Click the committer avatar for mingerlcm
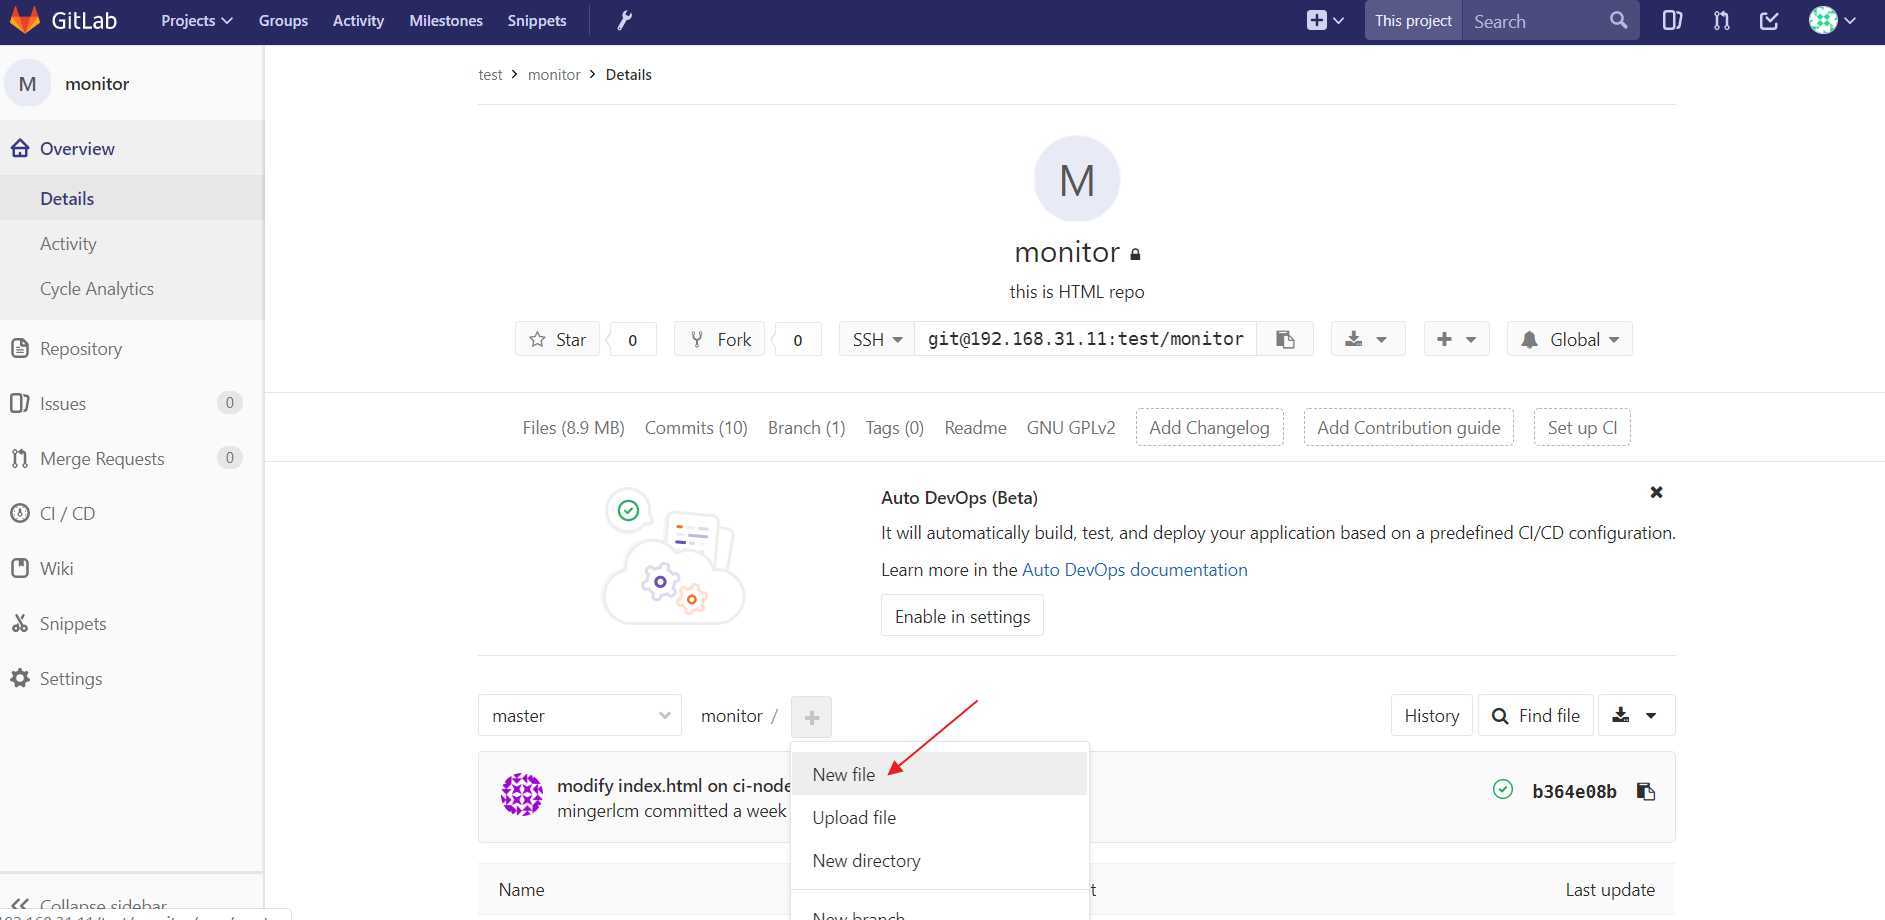1885x920 pixels. pyautogui.click(x=522, y=795)
